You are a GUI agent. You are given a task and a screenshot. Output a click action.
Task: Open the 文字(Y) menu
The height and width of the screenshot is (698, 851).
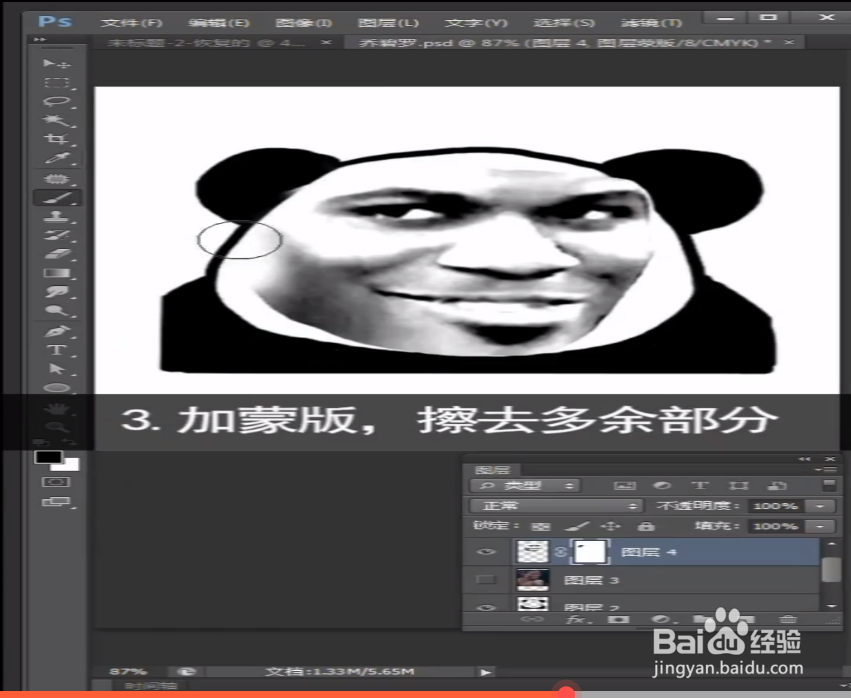point(475,23)
